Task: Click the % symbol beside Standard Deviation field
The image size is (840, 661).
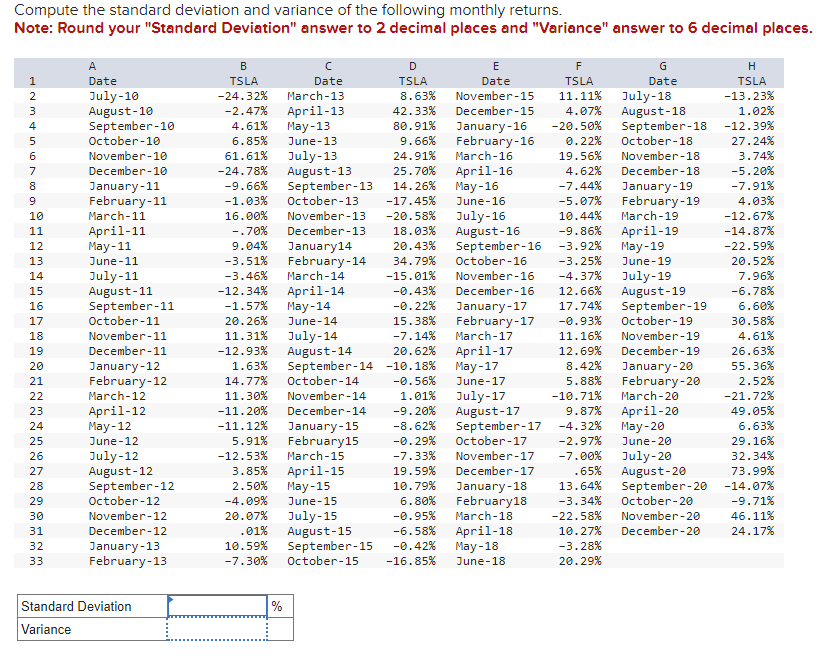Action: point(277,606)
